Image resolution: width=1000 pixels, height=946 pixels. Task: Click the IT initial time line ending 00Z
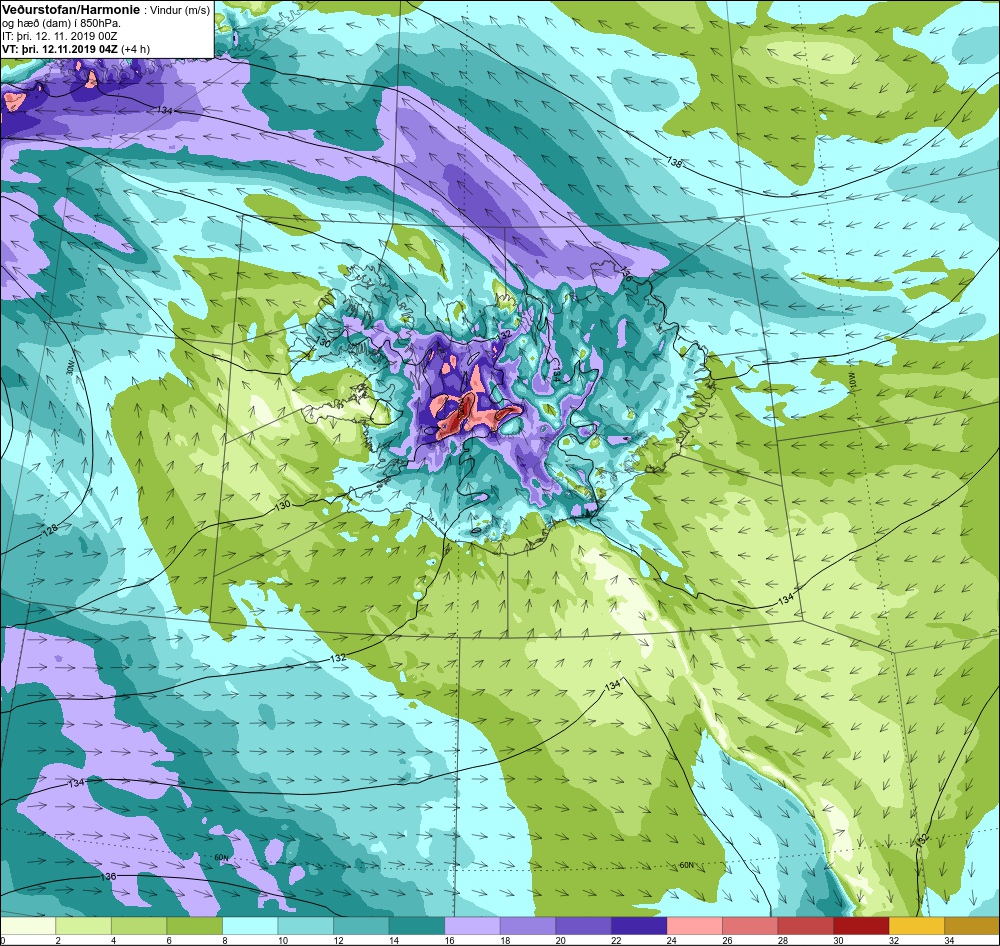point(57,36)
